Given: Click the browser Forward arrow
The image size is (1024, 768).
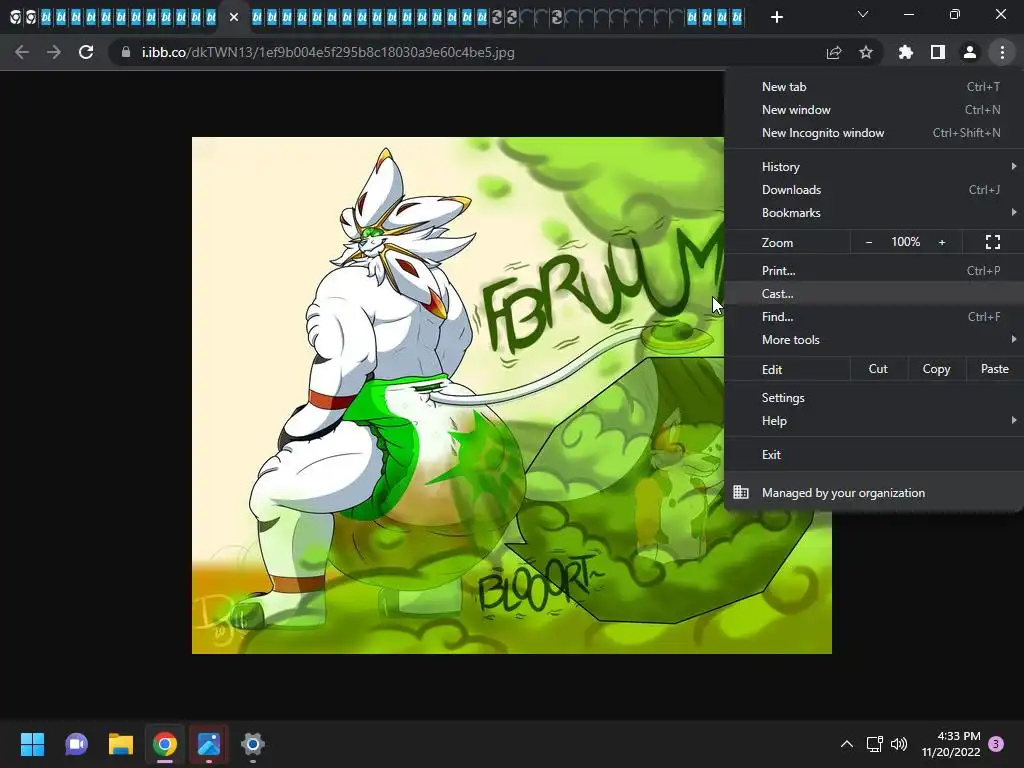Looking at the screenshot, I should pyautogui.click(x=54, y=52).
